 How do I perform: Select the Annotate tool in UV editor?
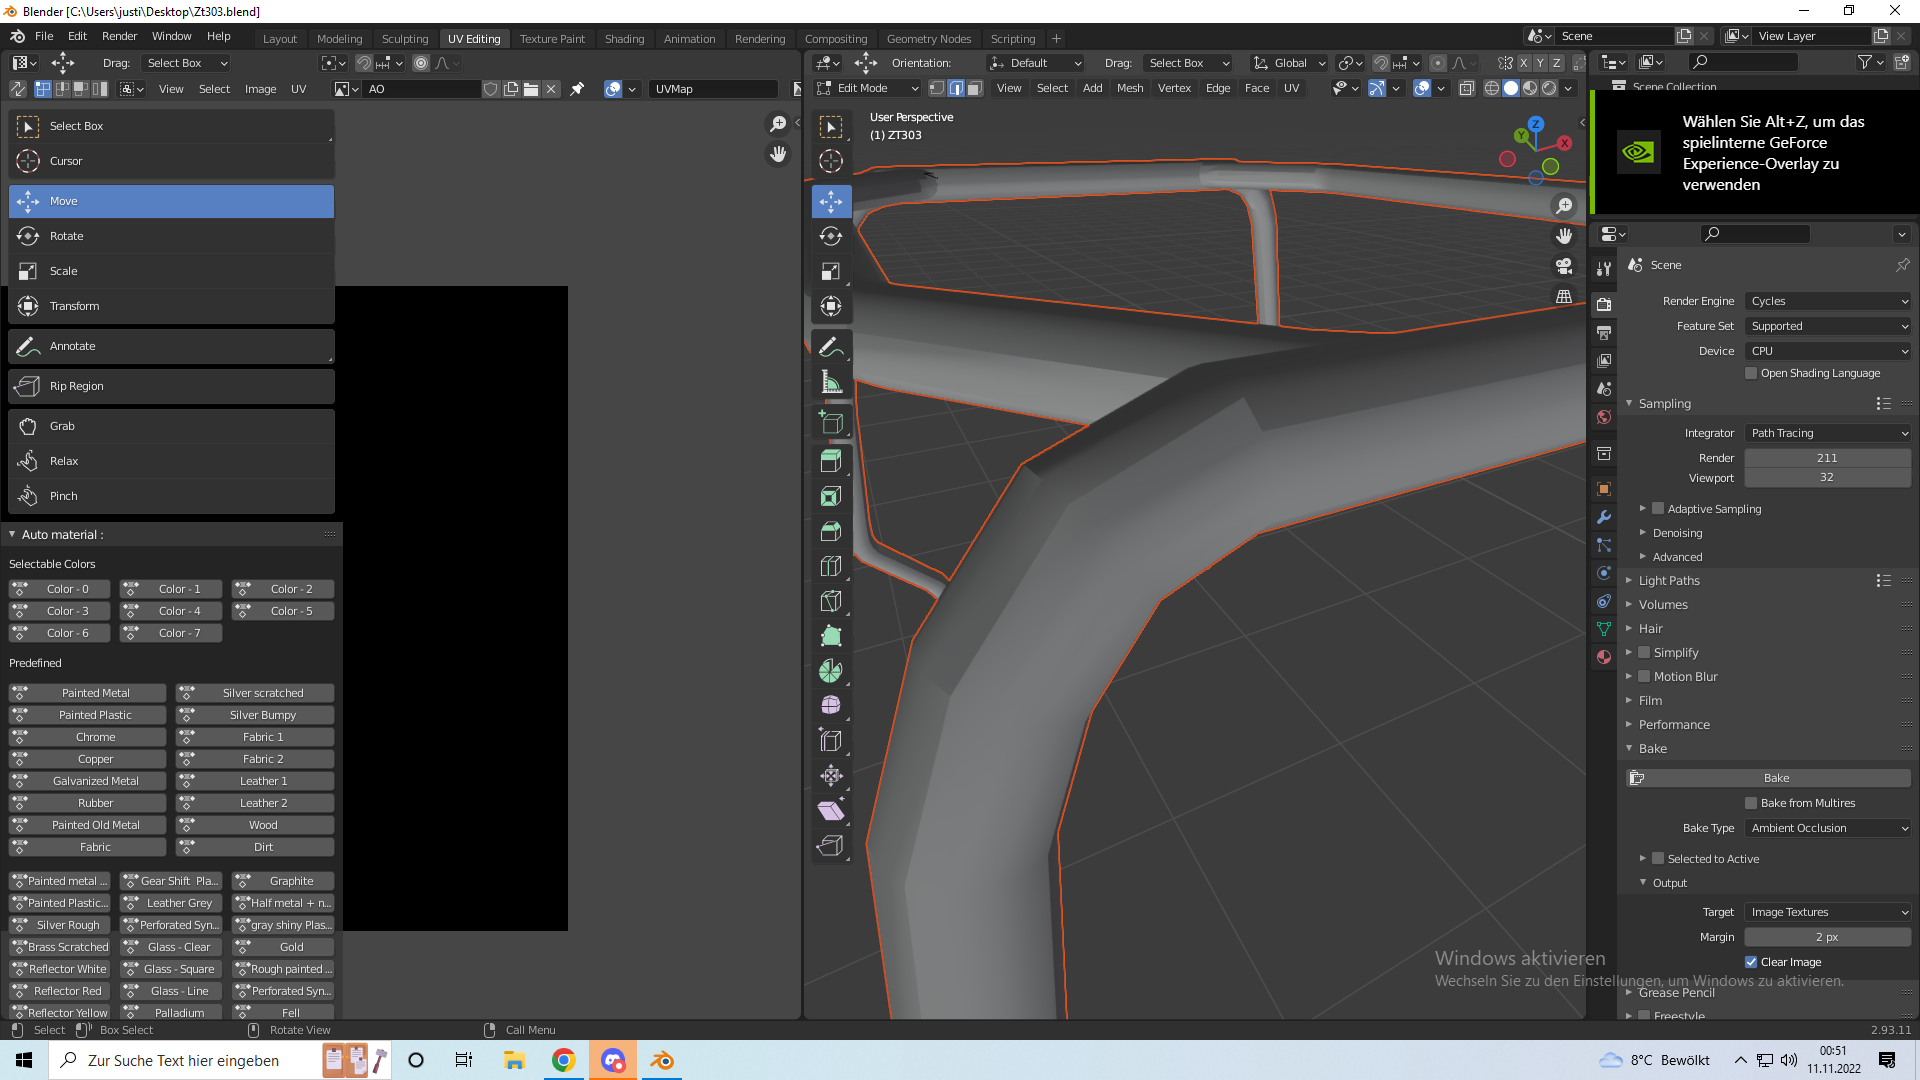click(x=171, y=346)
